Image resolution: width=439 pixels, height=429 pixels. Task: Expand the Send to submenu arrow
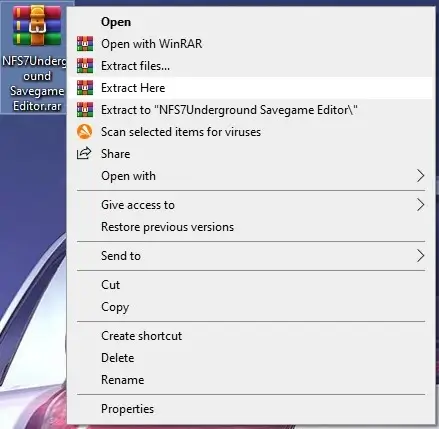(x=421, y=256)
